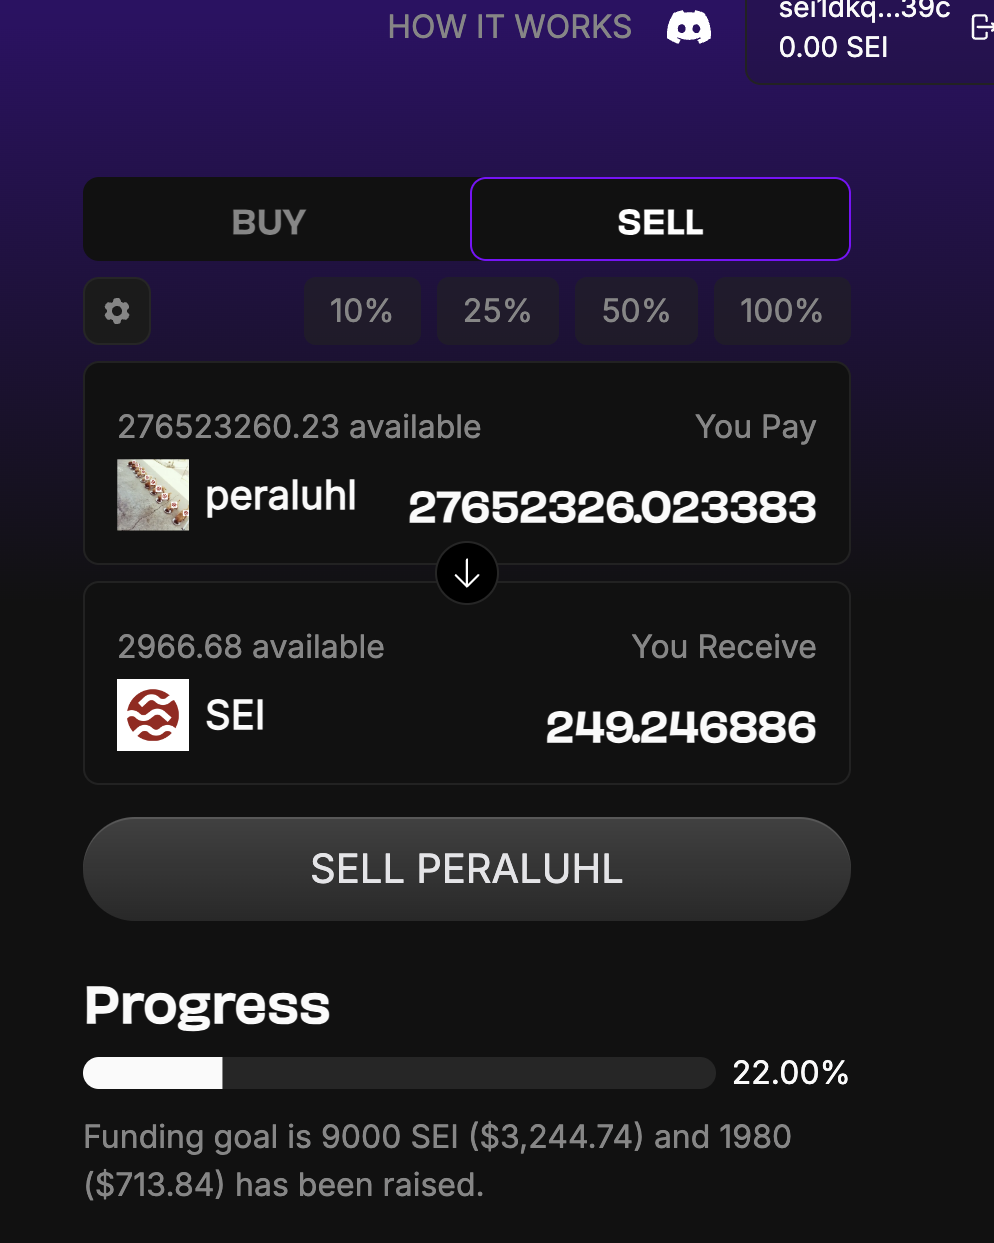This screenshot has height=1243, width=994.
Task: Click the You Pay amount field
Action: tap(612, 508)
